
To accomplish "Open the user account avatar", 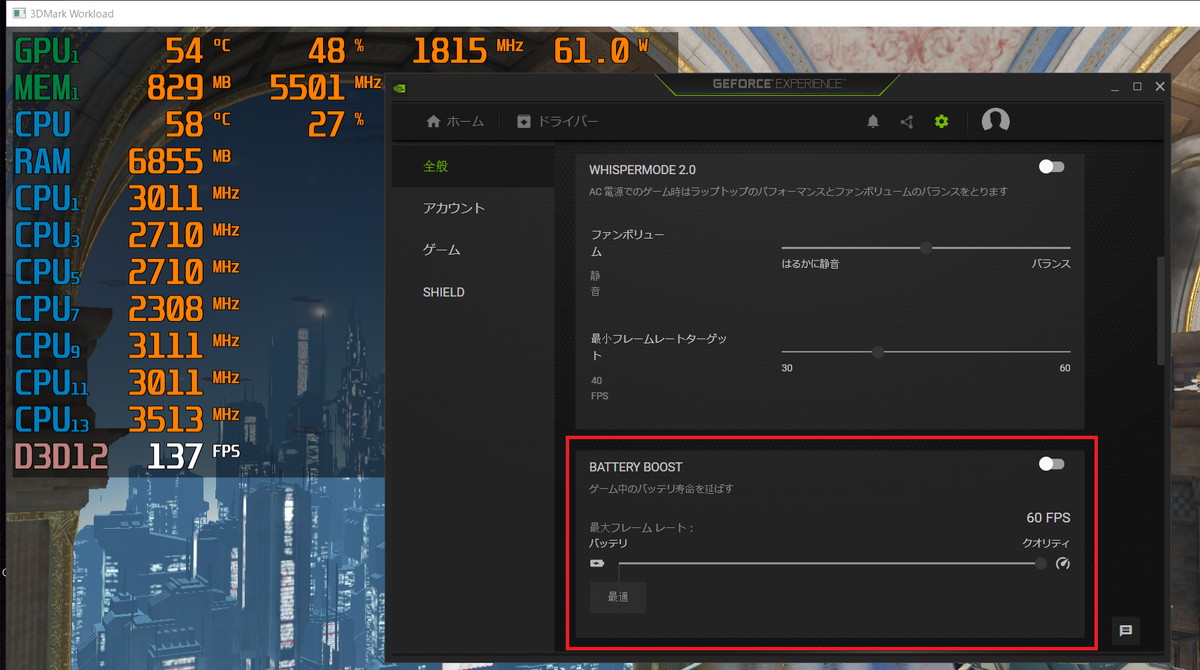I will 995,121.
